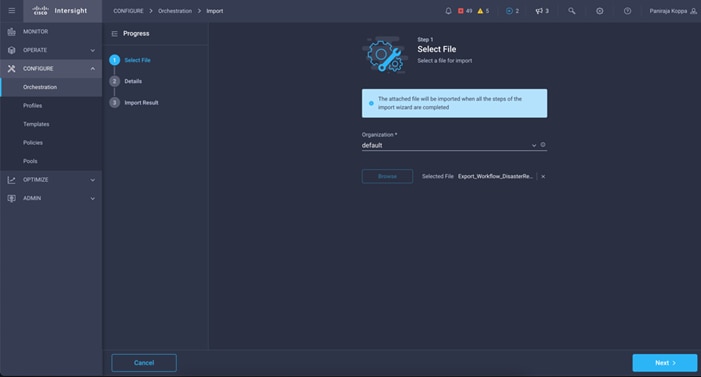Click the Cancel button
This screenshot has height=377, width=701.
click(x=144, y=363)
